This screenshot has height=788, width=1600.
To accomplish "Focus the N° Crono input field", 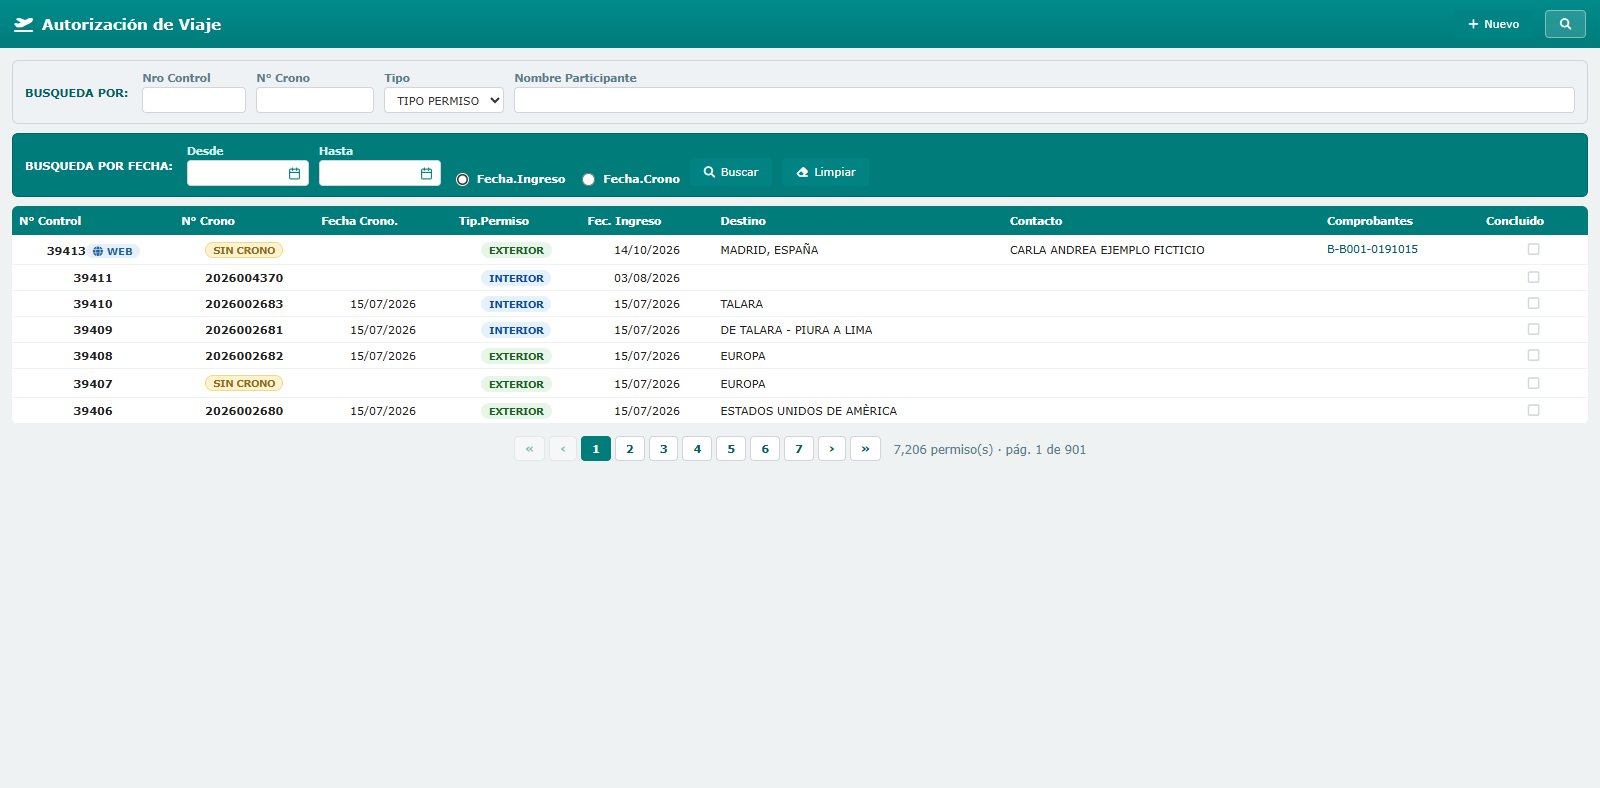I will pyautogui.click(x=315, y=100).
